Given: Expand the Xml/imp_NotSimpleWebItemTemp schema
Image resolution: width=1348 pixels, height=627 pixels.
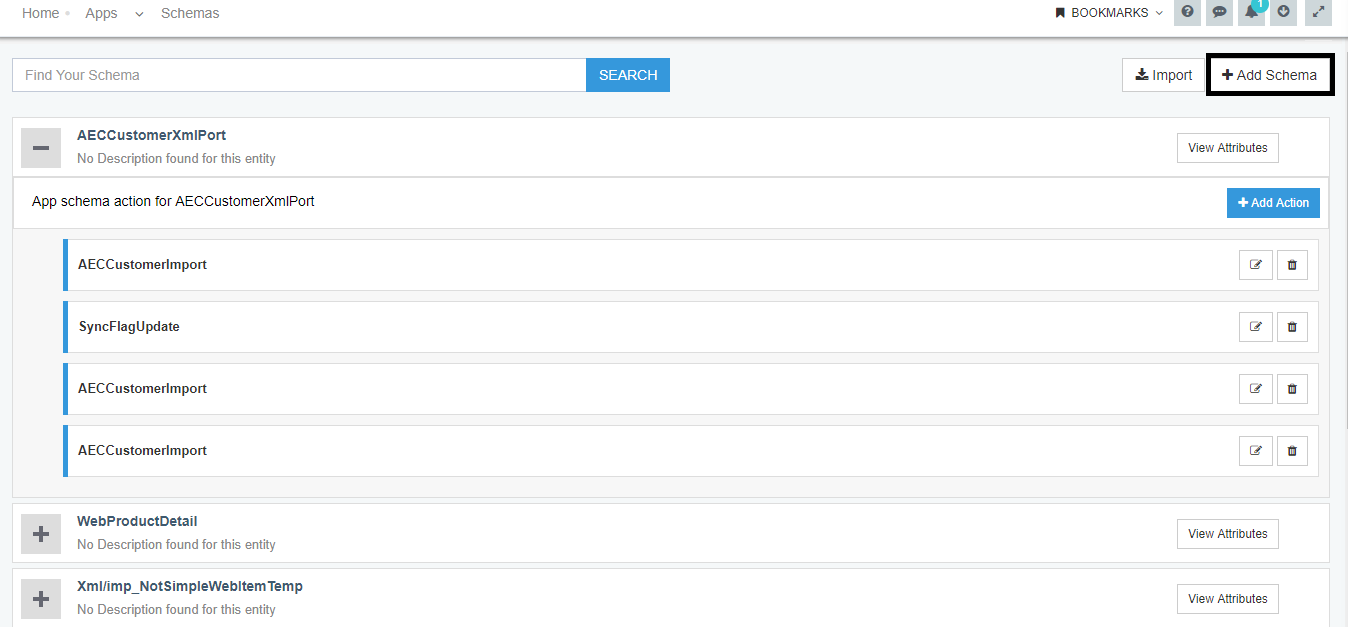Looking at the screenshot, I should pyautogui.click(x=41, y=598).
